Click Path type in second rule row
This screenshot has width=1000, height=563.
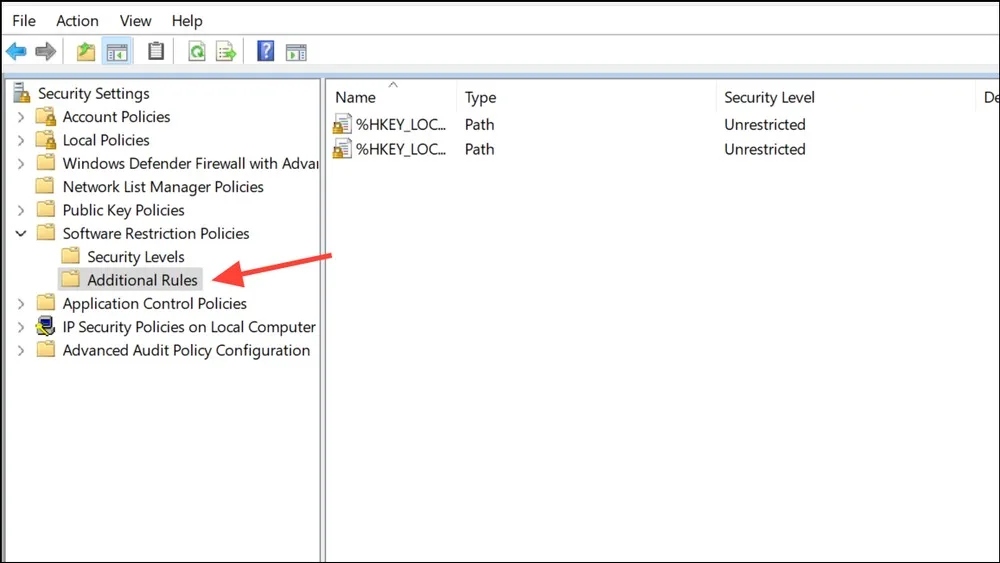(x=480, y=149)
